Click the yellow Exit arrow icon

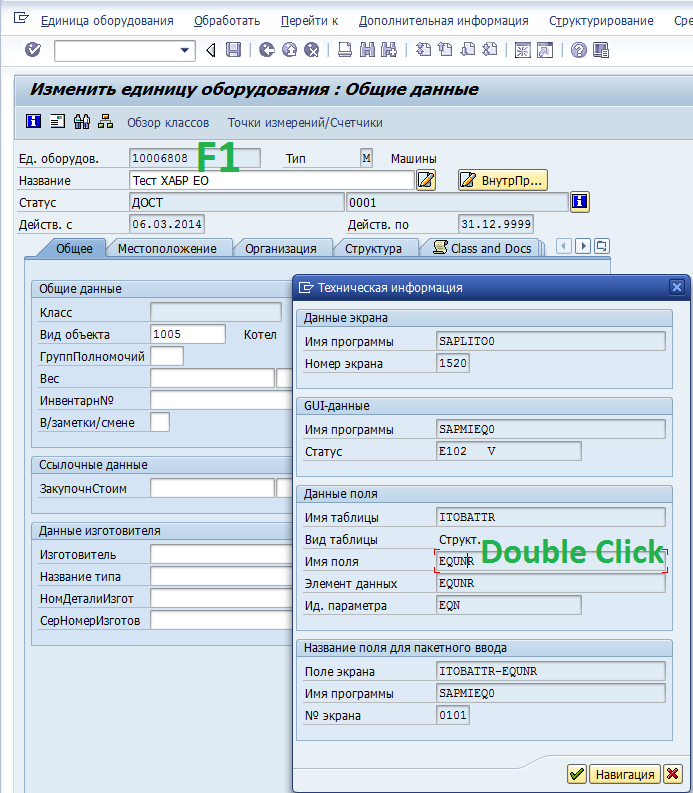(x=289, y=50)
